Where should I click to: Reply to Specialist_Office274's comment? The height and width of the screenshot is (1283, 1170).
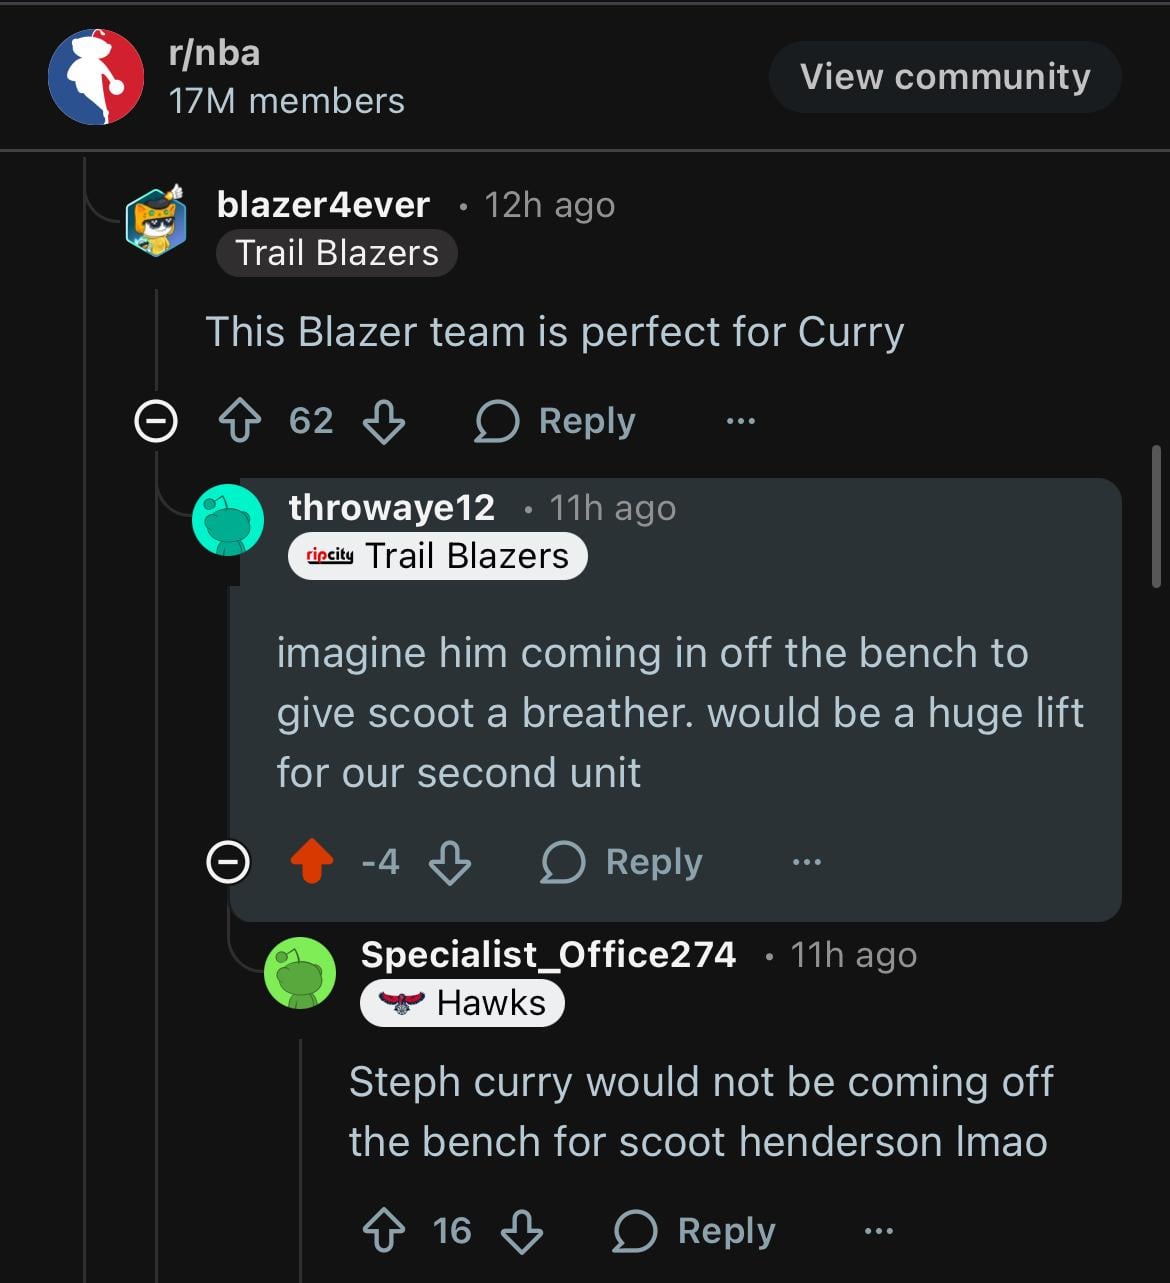click(x=695, y=1231)
